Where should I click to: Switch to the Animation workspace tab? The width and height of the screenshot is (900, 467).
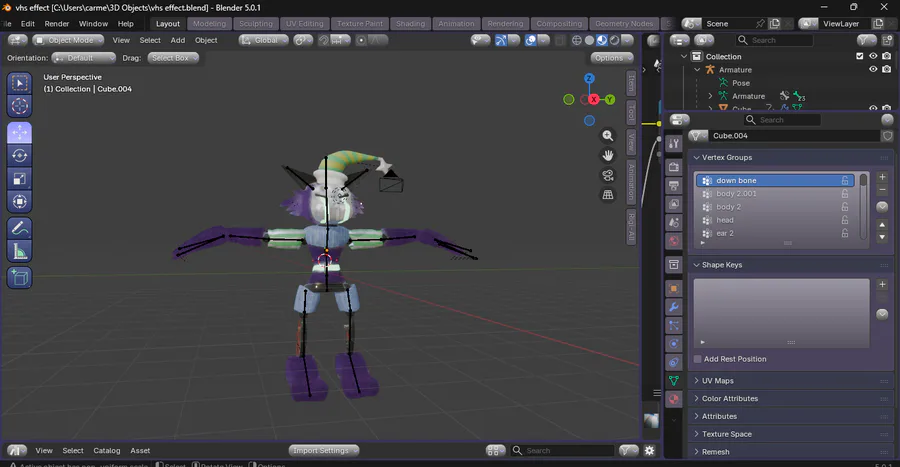click(456, 24)
